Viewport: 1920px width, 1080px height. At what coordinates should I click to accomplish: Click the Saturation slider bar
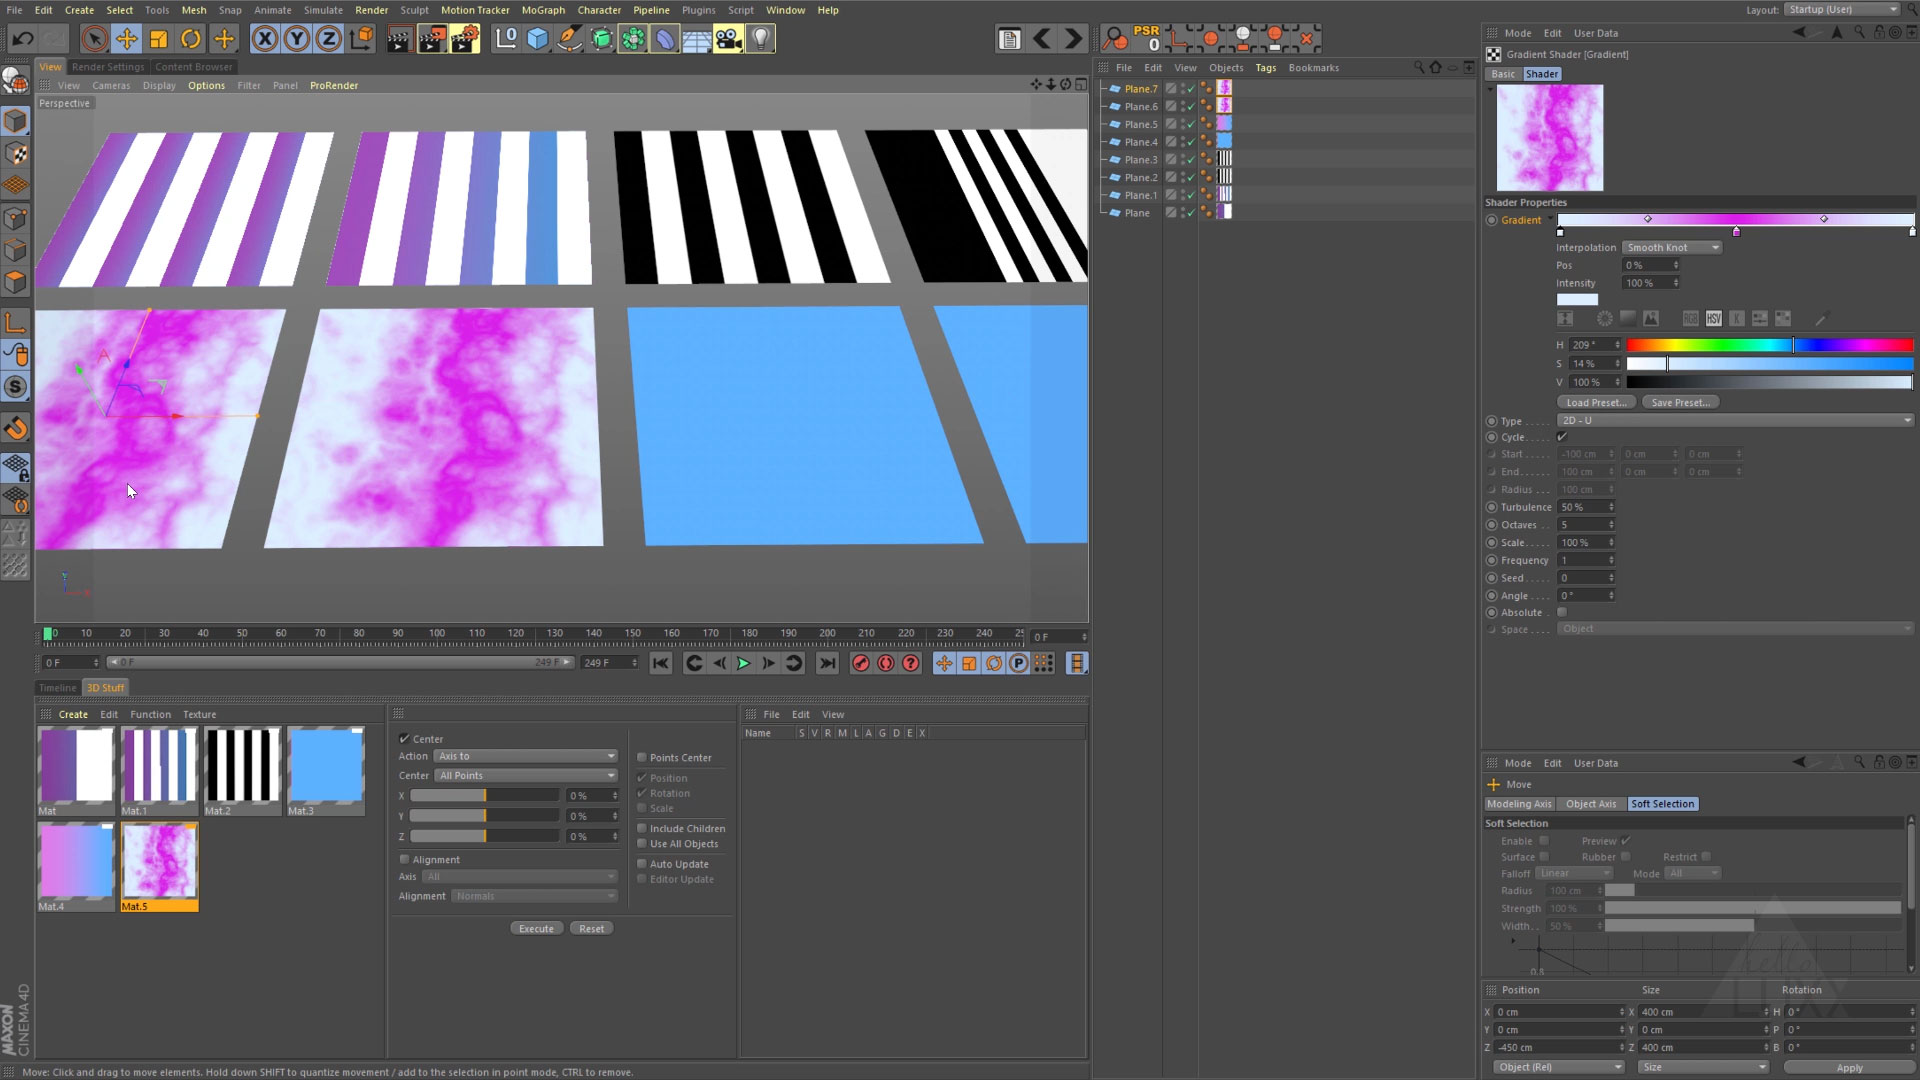1769,363
